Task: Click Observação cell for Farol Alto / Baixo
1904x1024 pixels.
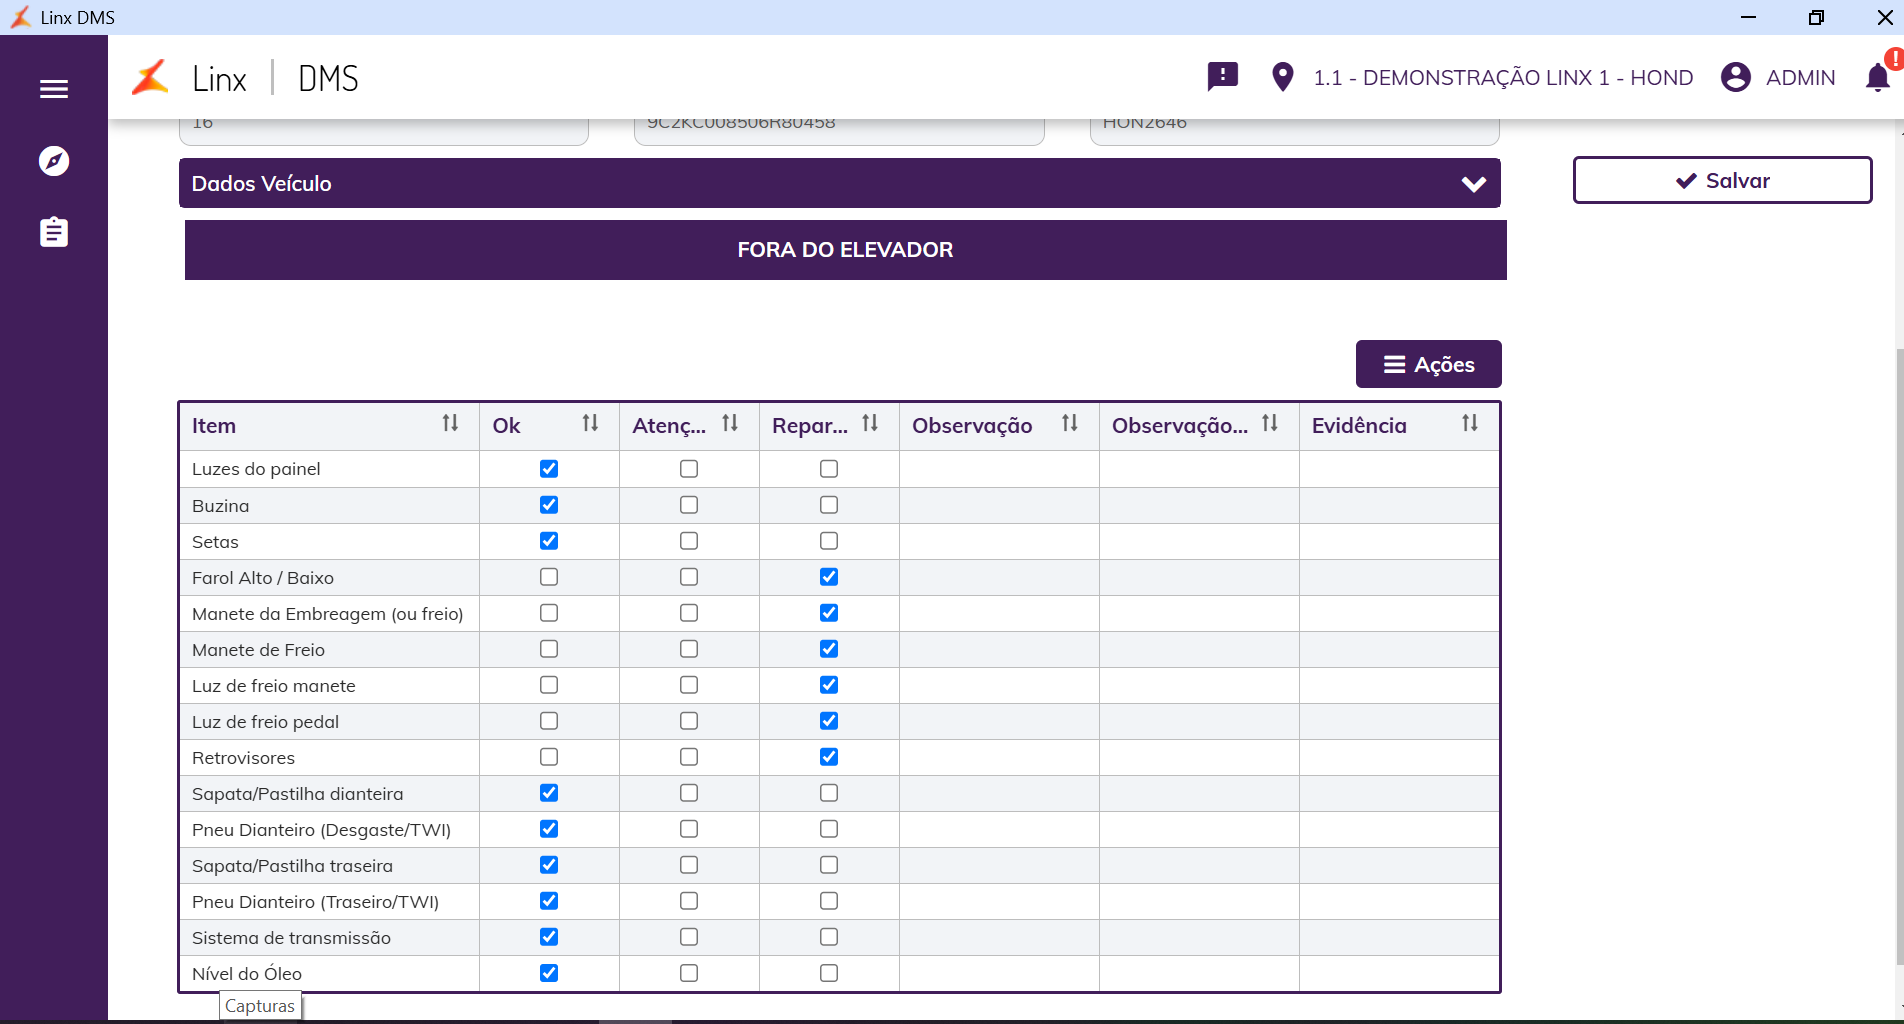Action: point(999,577)
